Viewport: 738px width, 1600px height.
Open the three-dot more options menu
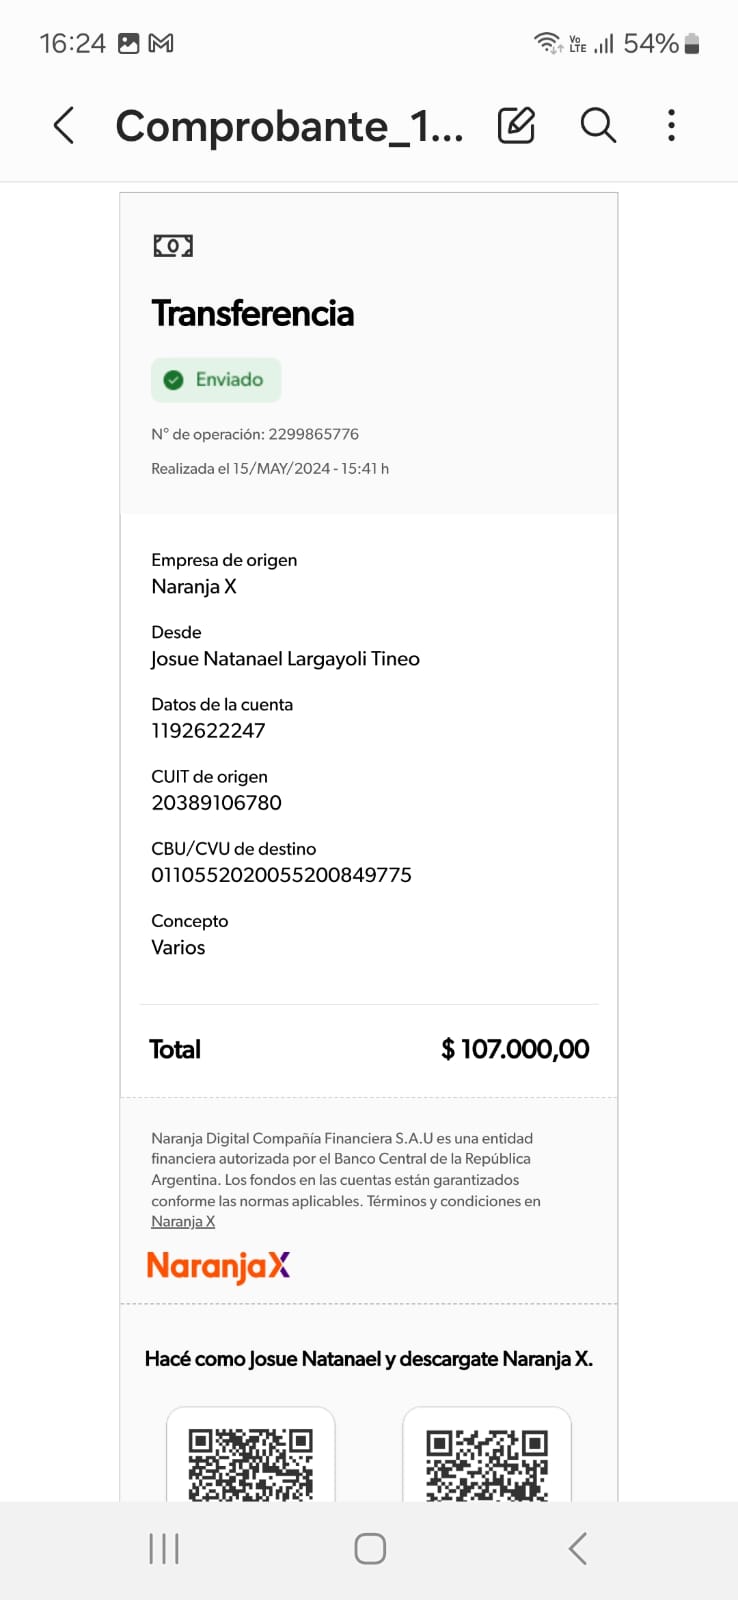coord(671,126)
